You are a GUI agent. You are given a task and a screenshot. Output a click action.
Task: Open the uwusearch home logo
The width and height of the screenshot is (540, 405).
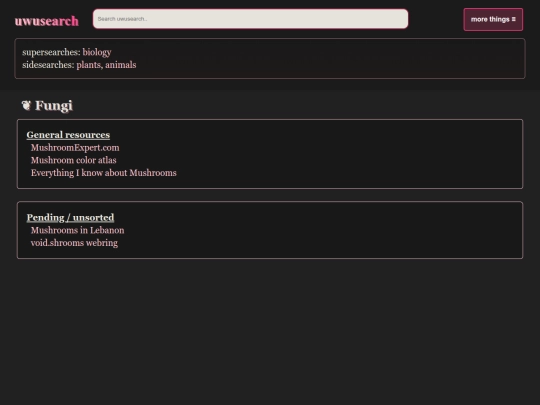(46, 21)
